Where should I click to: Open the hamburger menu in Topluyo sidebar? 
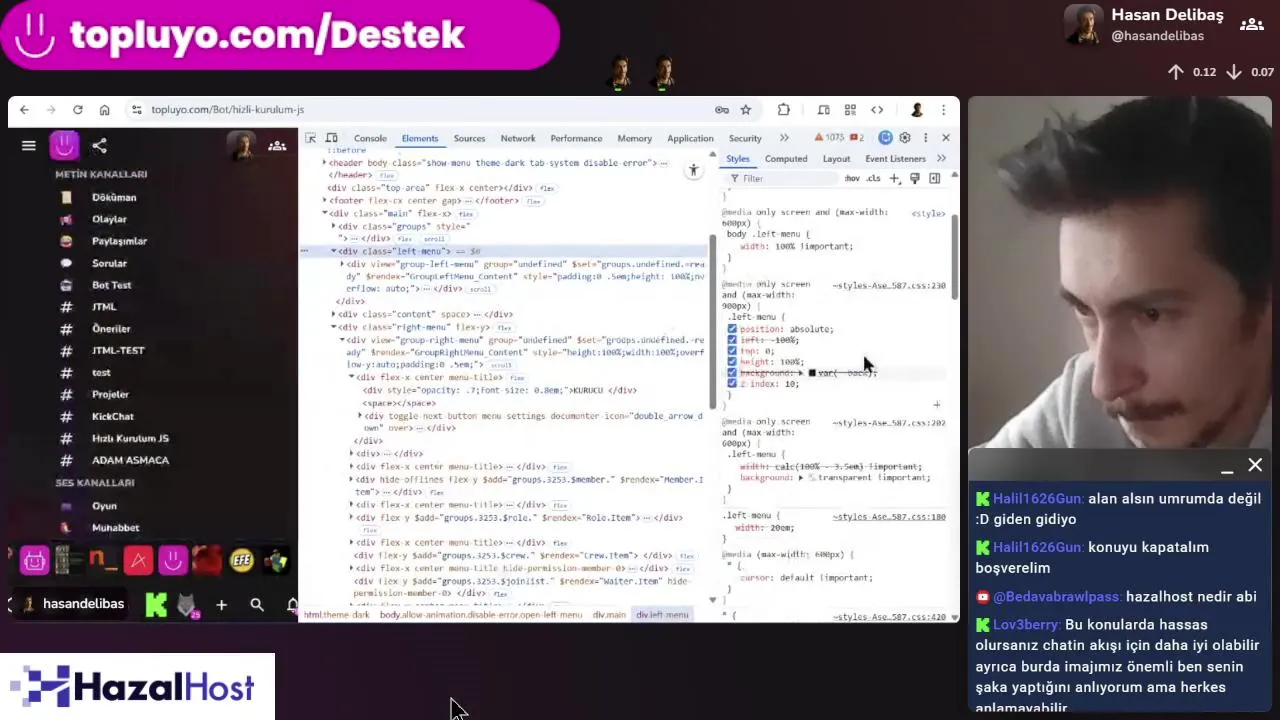pos(29,146)
